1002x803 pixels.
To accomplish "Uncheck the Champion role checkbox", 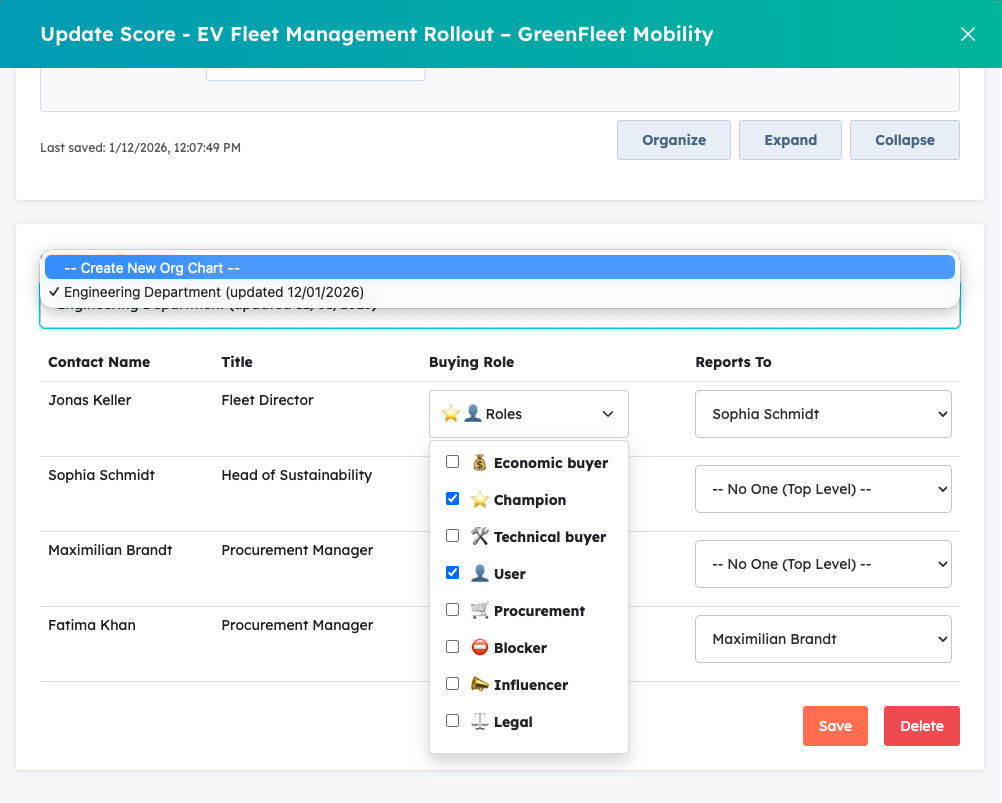I will [452, 498].
